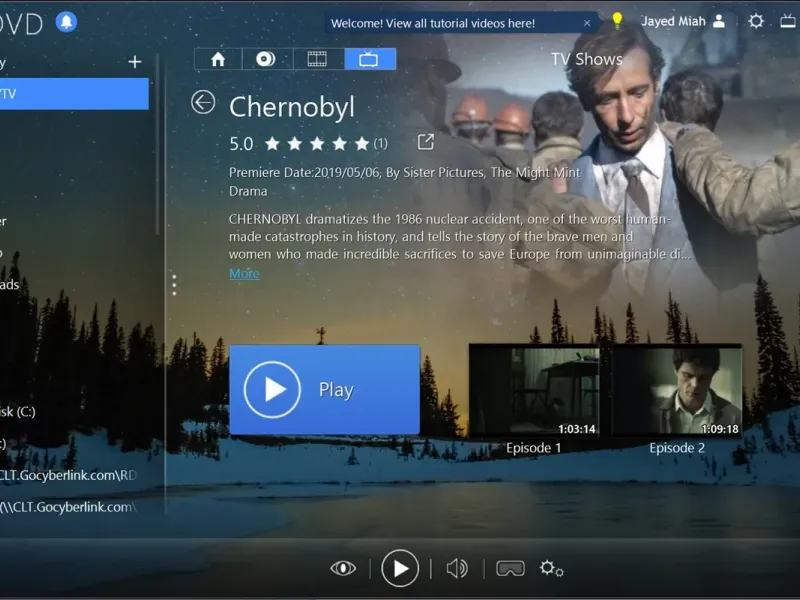Share Chernobyl using the external link icon
The width and height of the screenshot is (800, 600).
(x=426, y=142)
